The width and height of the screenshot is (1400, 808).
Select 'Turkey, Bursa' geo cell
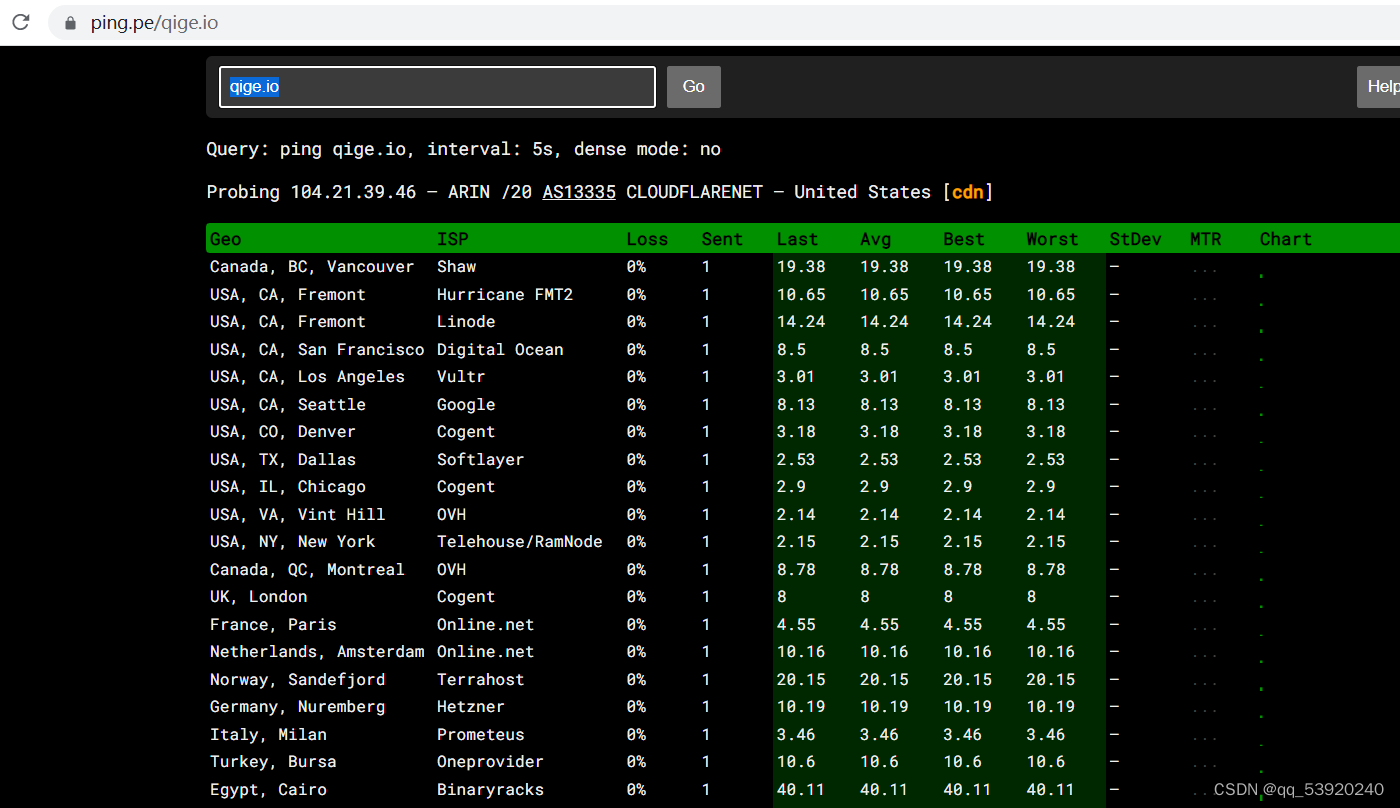pos(273,762)
